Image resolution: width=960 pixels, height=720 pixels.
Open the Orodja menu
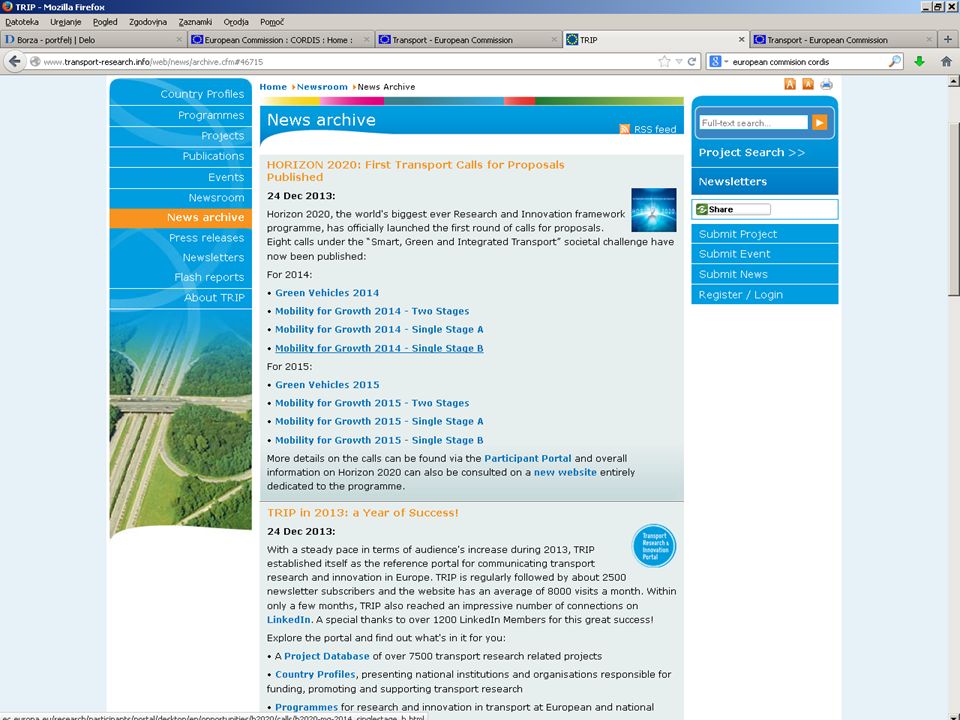click(x=236, y=22)
